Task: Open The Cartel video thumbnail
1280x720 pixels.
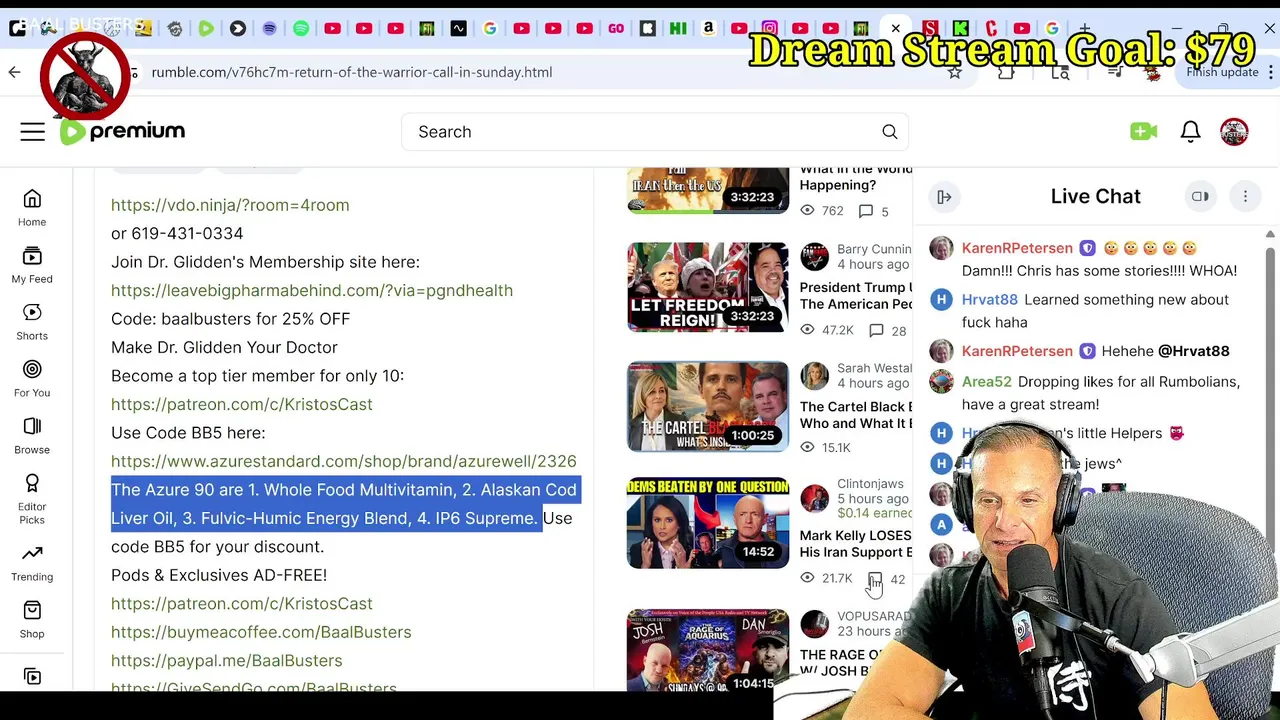Action: tap(708, 406)
